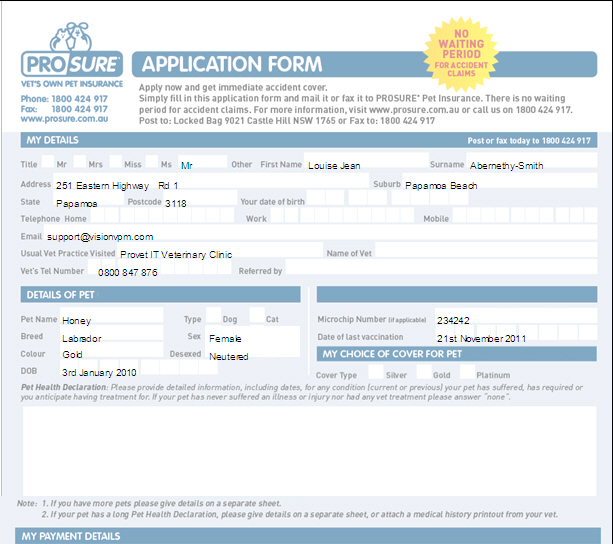Screen dimensions: 613x544
Task: Click the pet DOB field
Action: click(139, 367)
